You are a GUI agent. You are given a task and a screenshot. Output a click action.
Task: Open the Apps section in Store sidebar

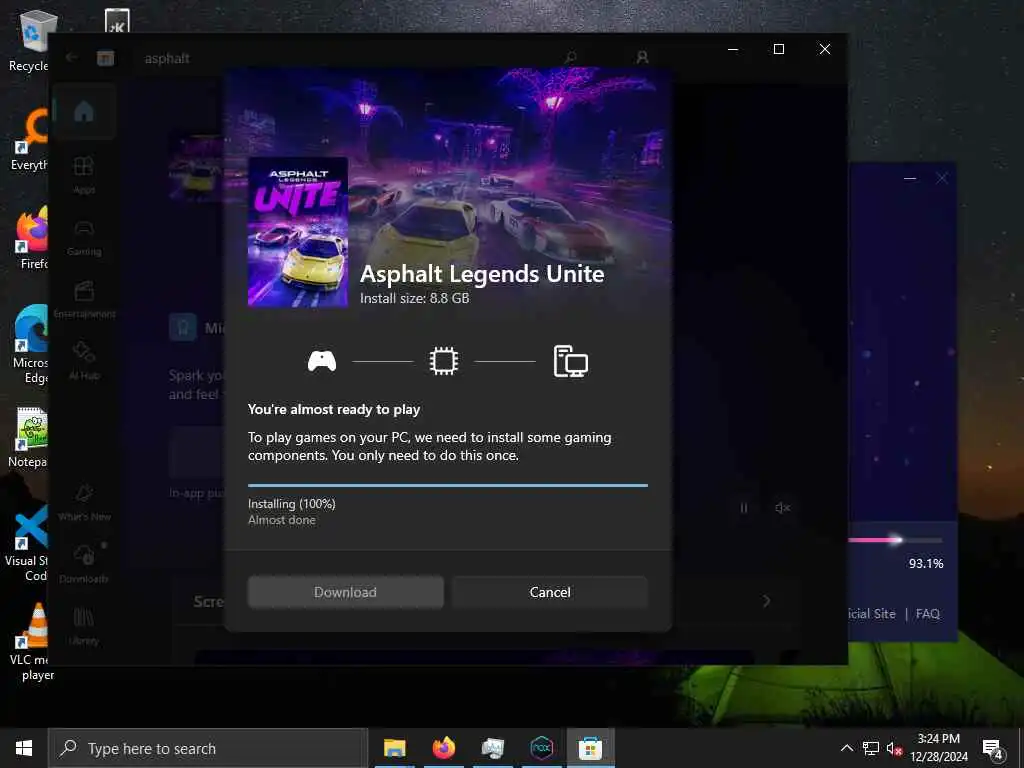tap(84, 174)
